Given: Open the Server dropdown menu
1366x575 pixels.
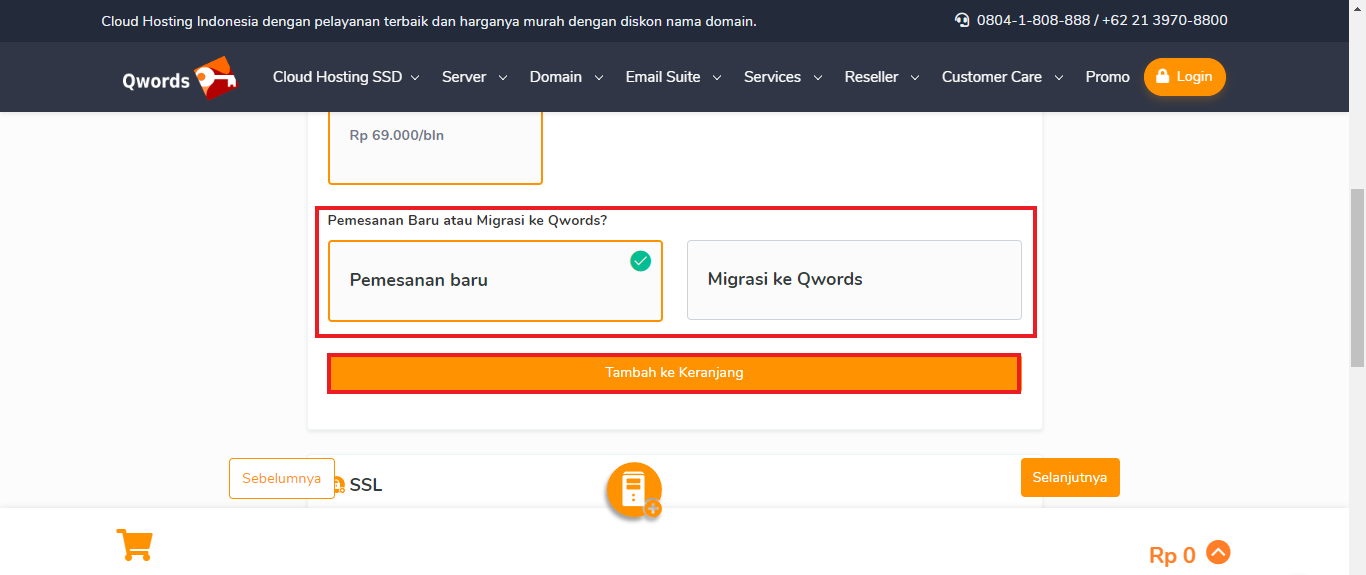Looking at the screenshot, I should click(474, 77).
